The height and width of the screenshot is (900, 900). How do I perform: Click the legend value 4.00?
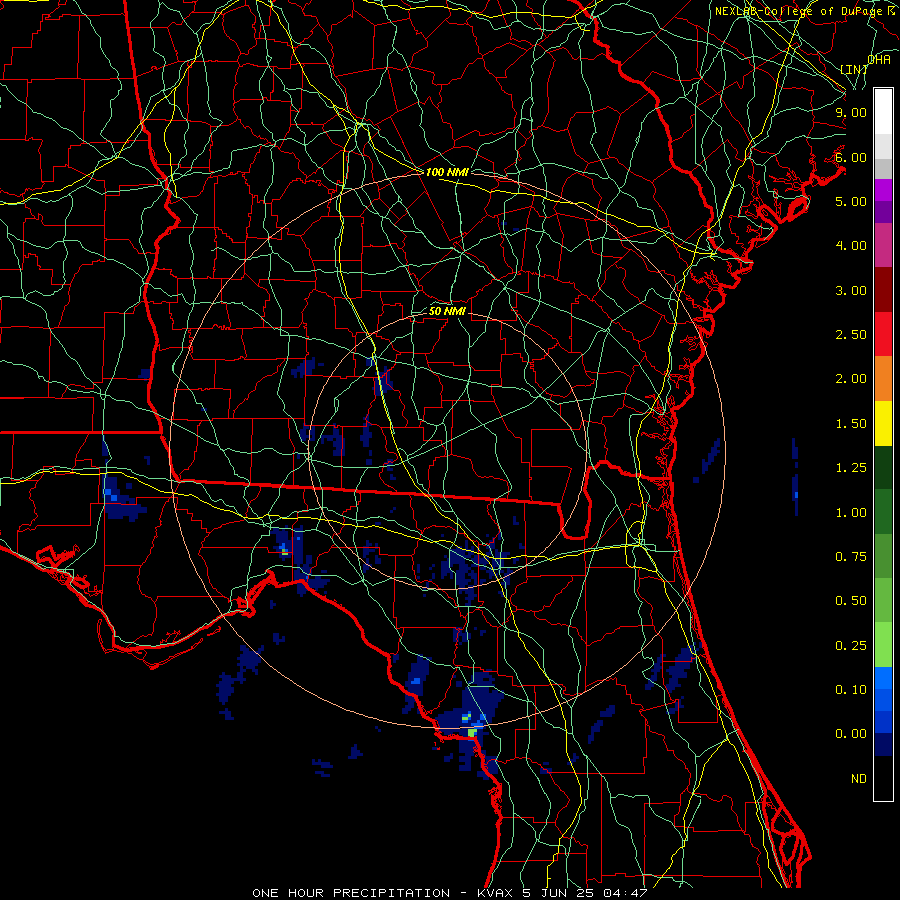pyautogui.click(x=851, y=246)
